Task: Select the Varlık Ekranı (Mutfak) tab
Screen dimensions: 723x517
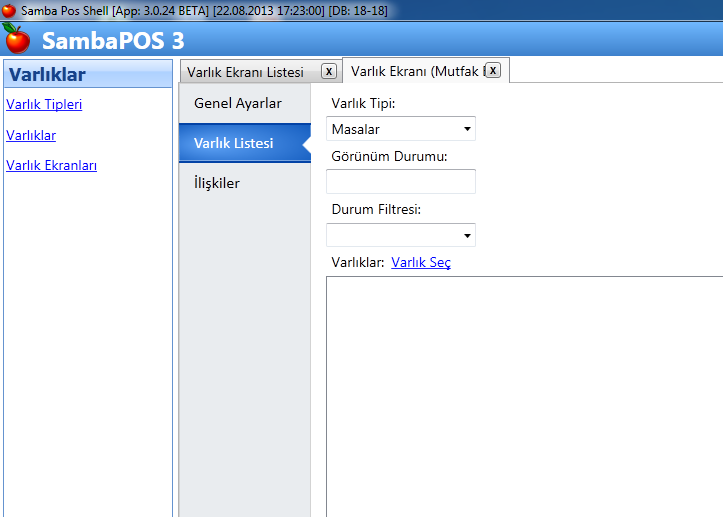Action: point(414,71)
